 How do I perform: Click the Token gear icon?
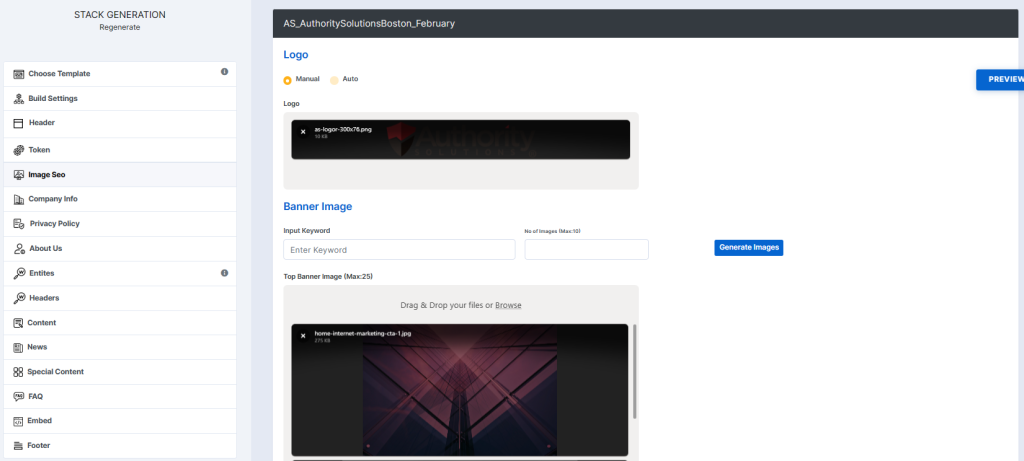(x=19, y=150)
